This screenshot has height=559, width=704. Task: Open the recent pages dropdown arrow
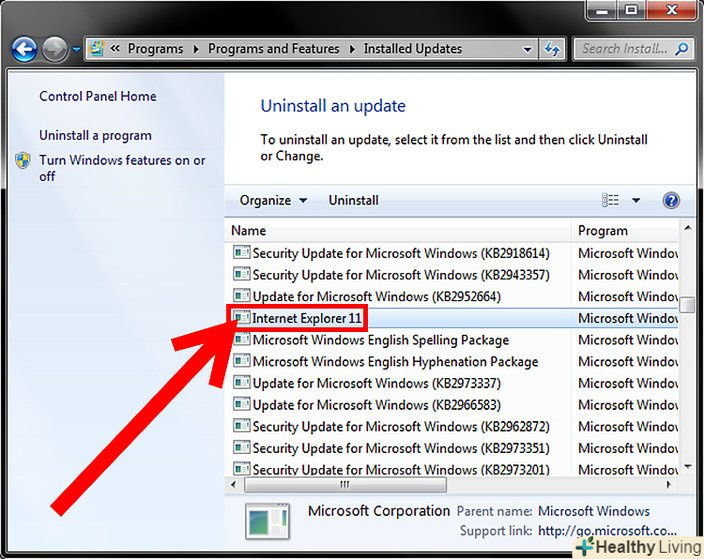(77, 49)
